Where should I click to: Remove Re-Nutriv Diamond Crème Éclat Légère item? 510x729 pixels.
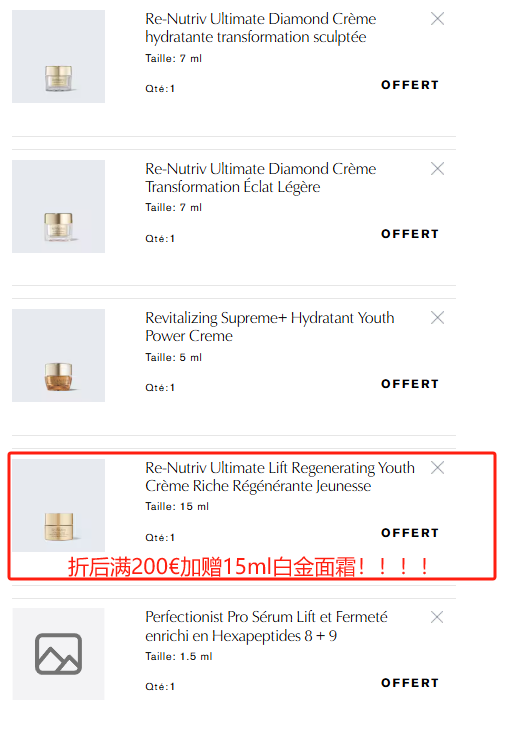pyautogui.click(x=437, y=168)
